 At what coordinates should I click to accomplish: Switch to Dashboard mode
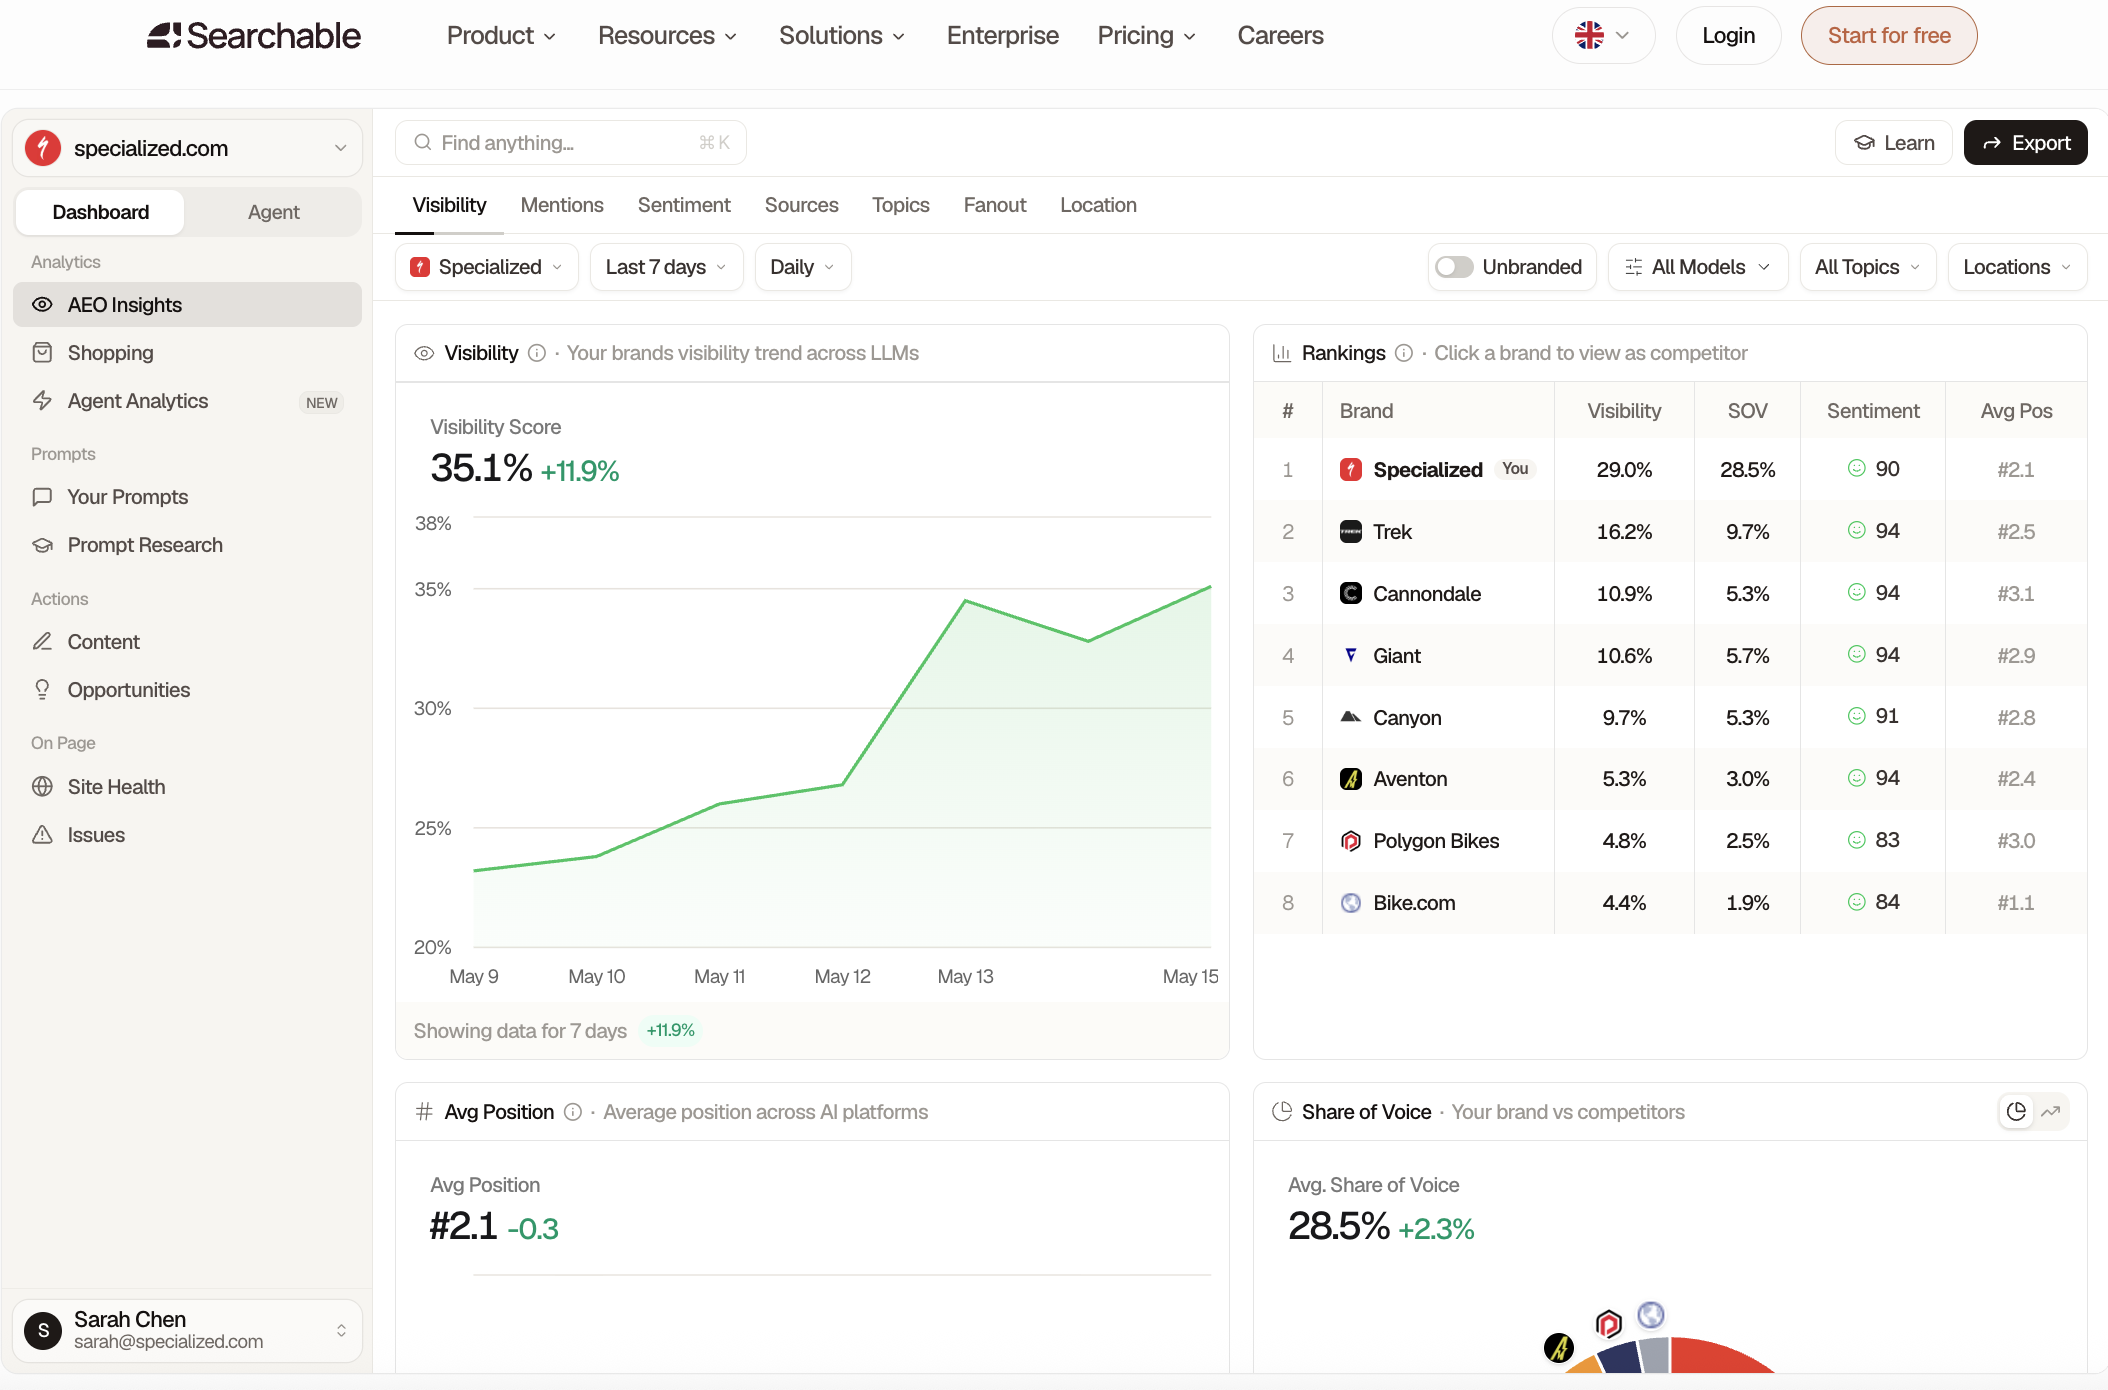[100, 212]
